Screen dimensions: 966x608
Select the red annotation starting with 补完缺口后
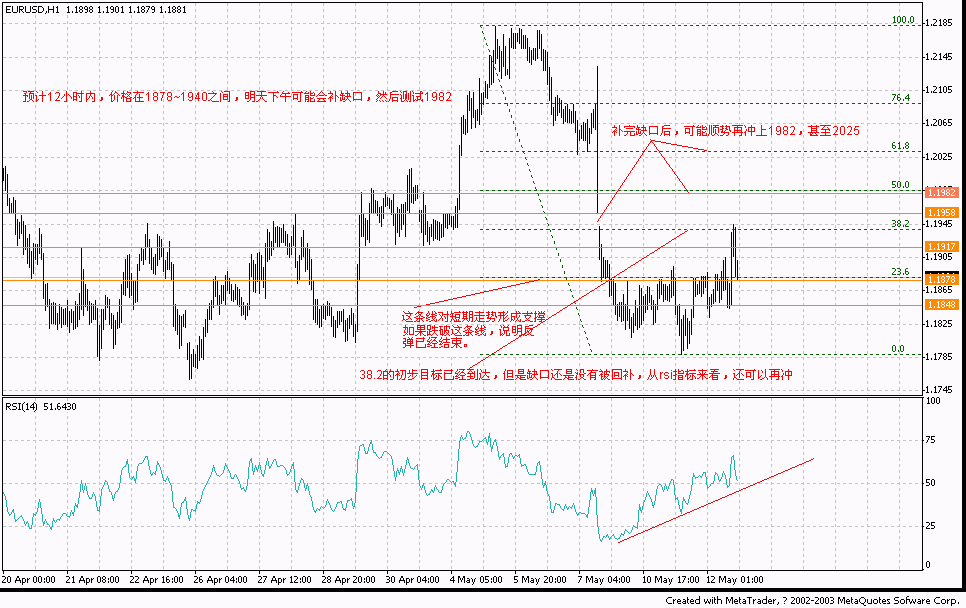click(x=735, y=131)
